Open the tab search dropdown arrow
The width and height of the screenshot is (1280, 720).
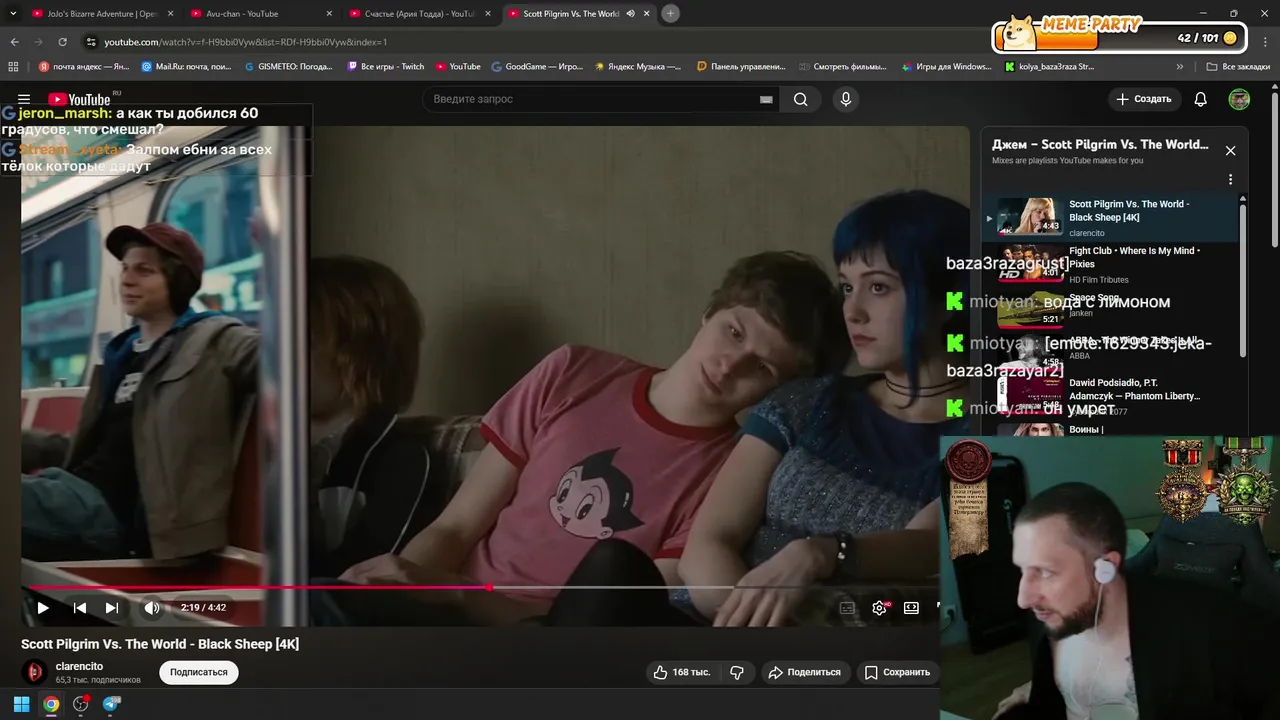click(x=13, y=14)
